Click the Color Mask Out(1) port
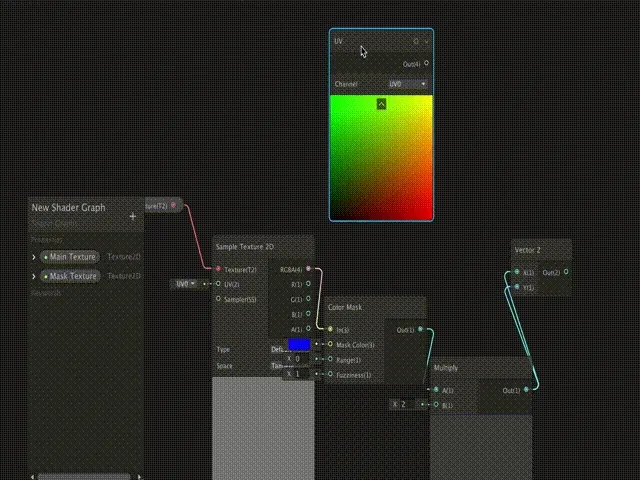Screen dimensions: 640x480 [420, 329]
